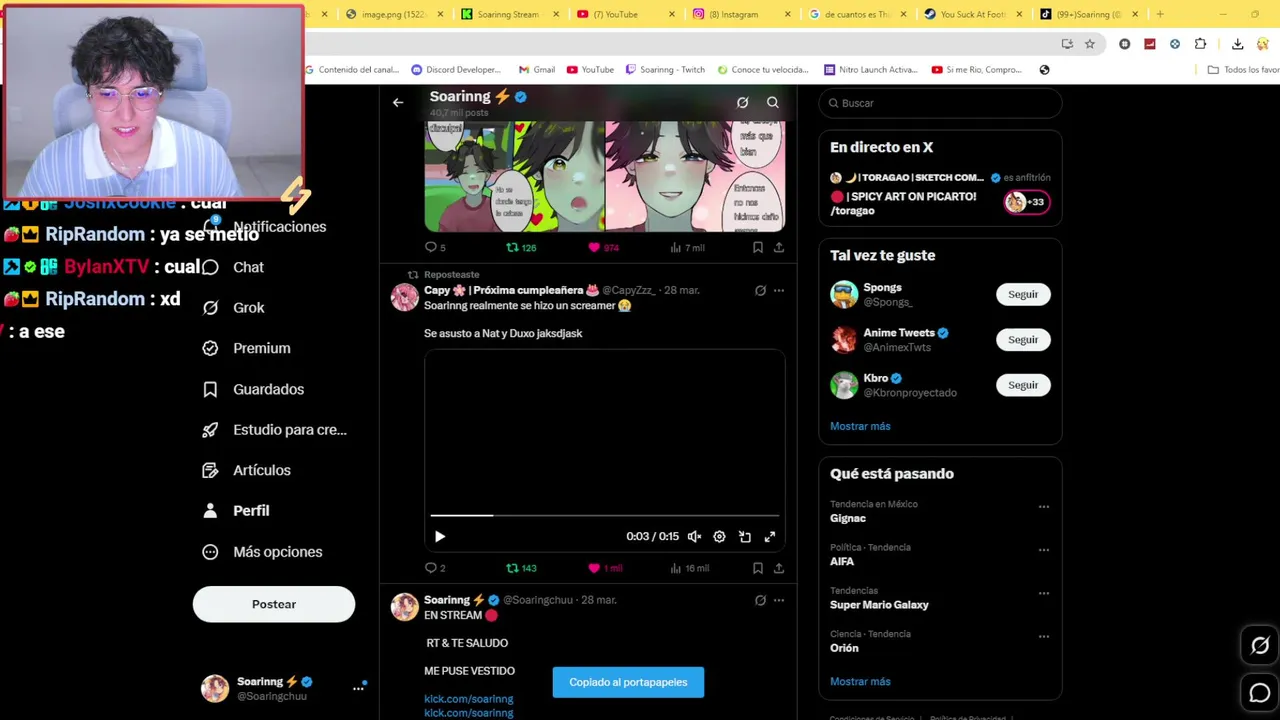Open Estudio para creadores menu item

[274, 429]
